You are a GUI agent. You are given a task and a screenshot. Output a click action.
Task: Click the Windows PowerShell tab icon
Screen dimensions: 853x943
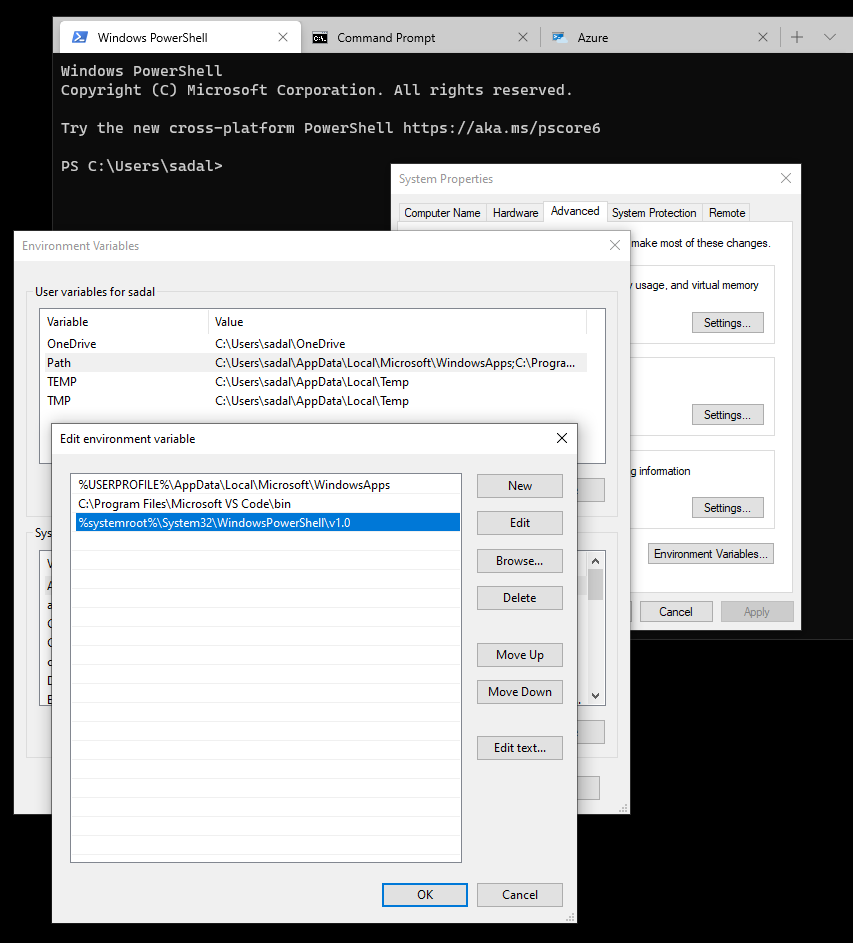[78, 36]
